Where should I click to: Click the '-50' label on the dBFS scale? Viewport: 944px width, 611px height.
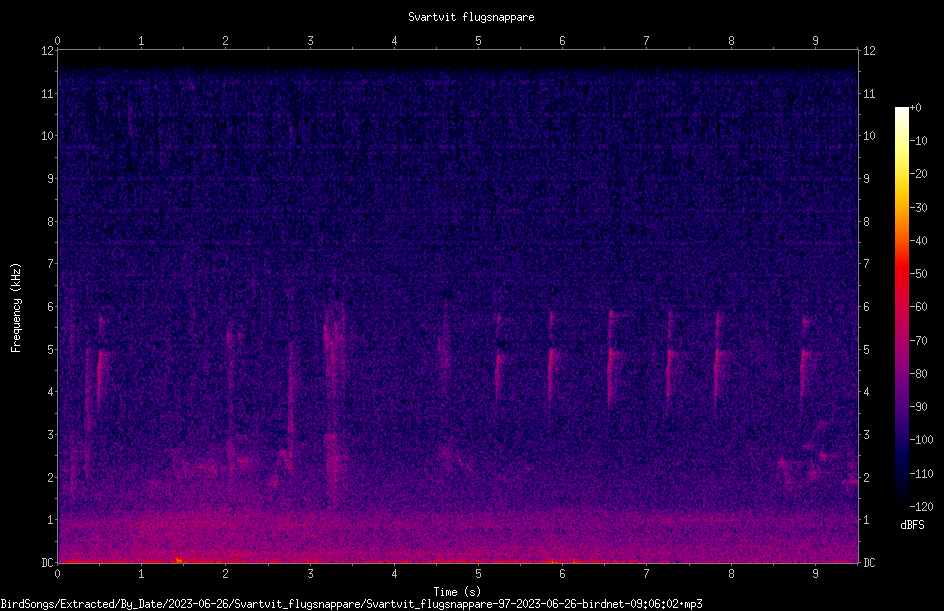(x=918, y=274)
